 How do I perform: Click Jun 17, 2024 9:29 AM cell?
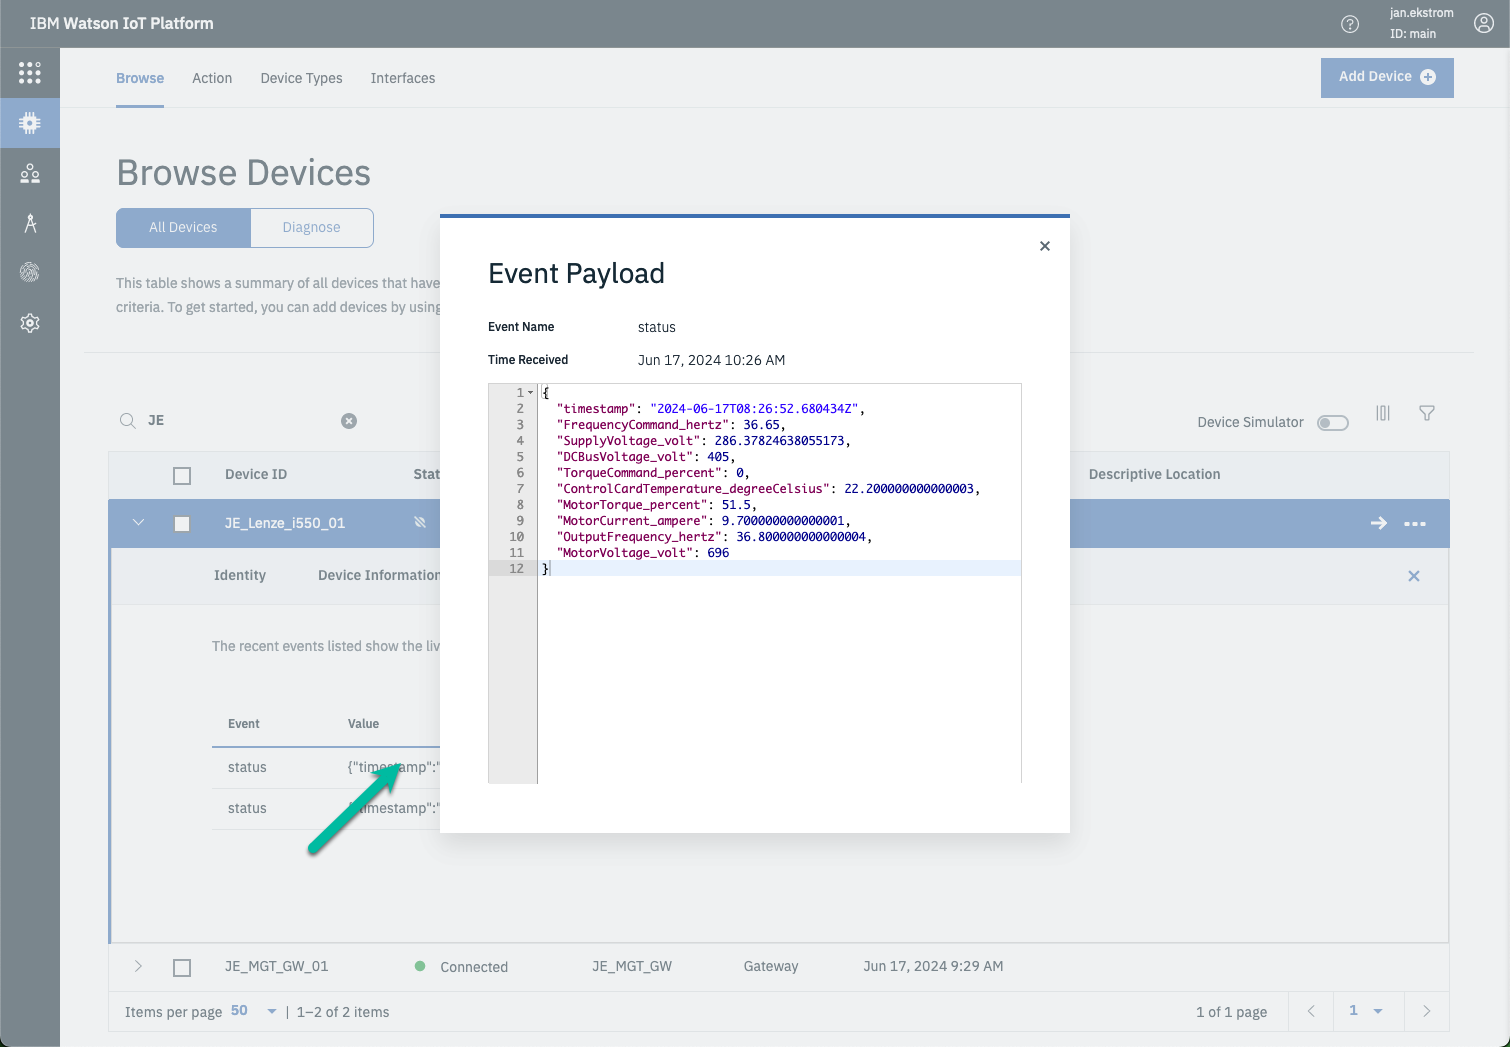point(933,966)
